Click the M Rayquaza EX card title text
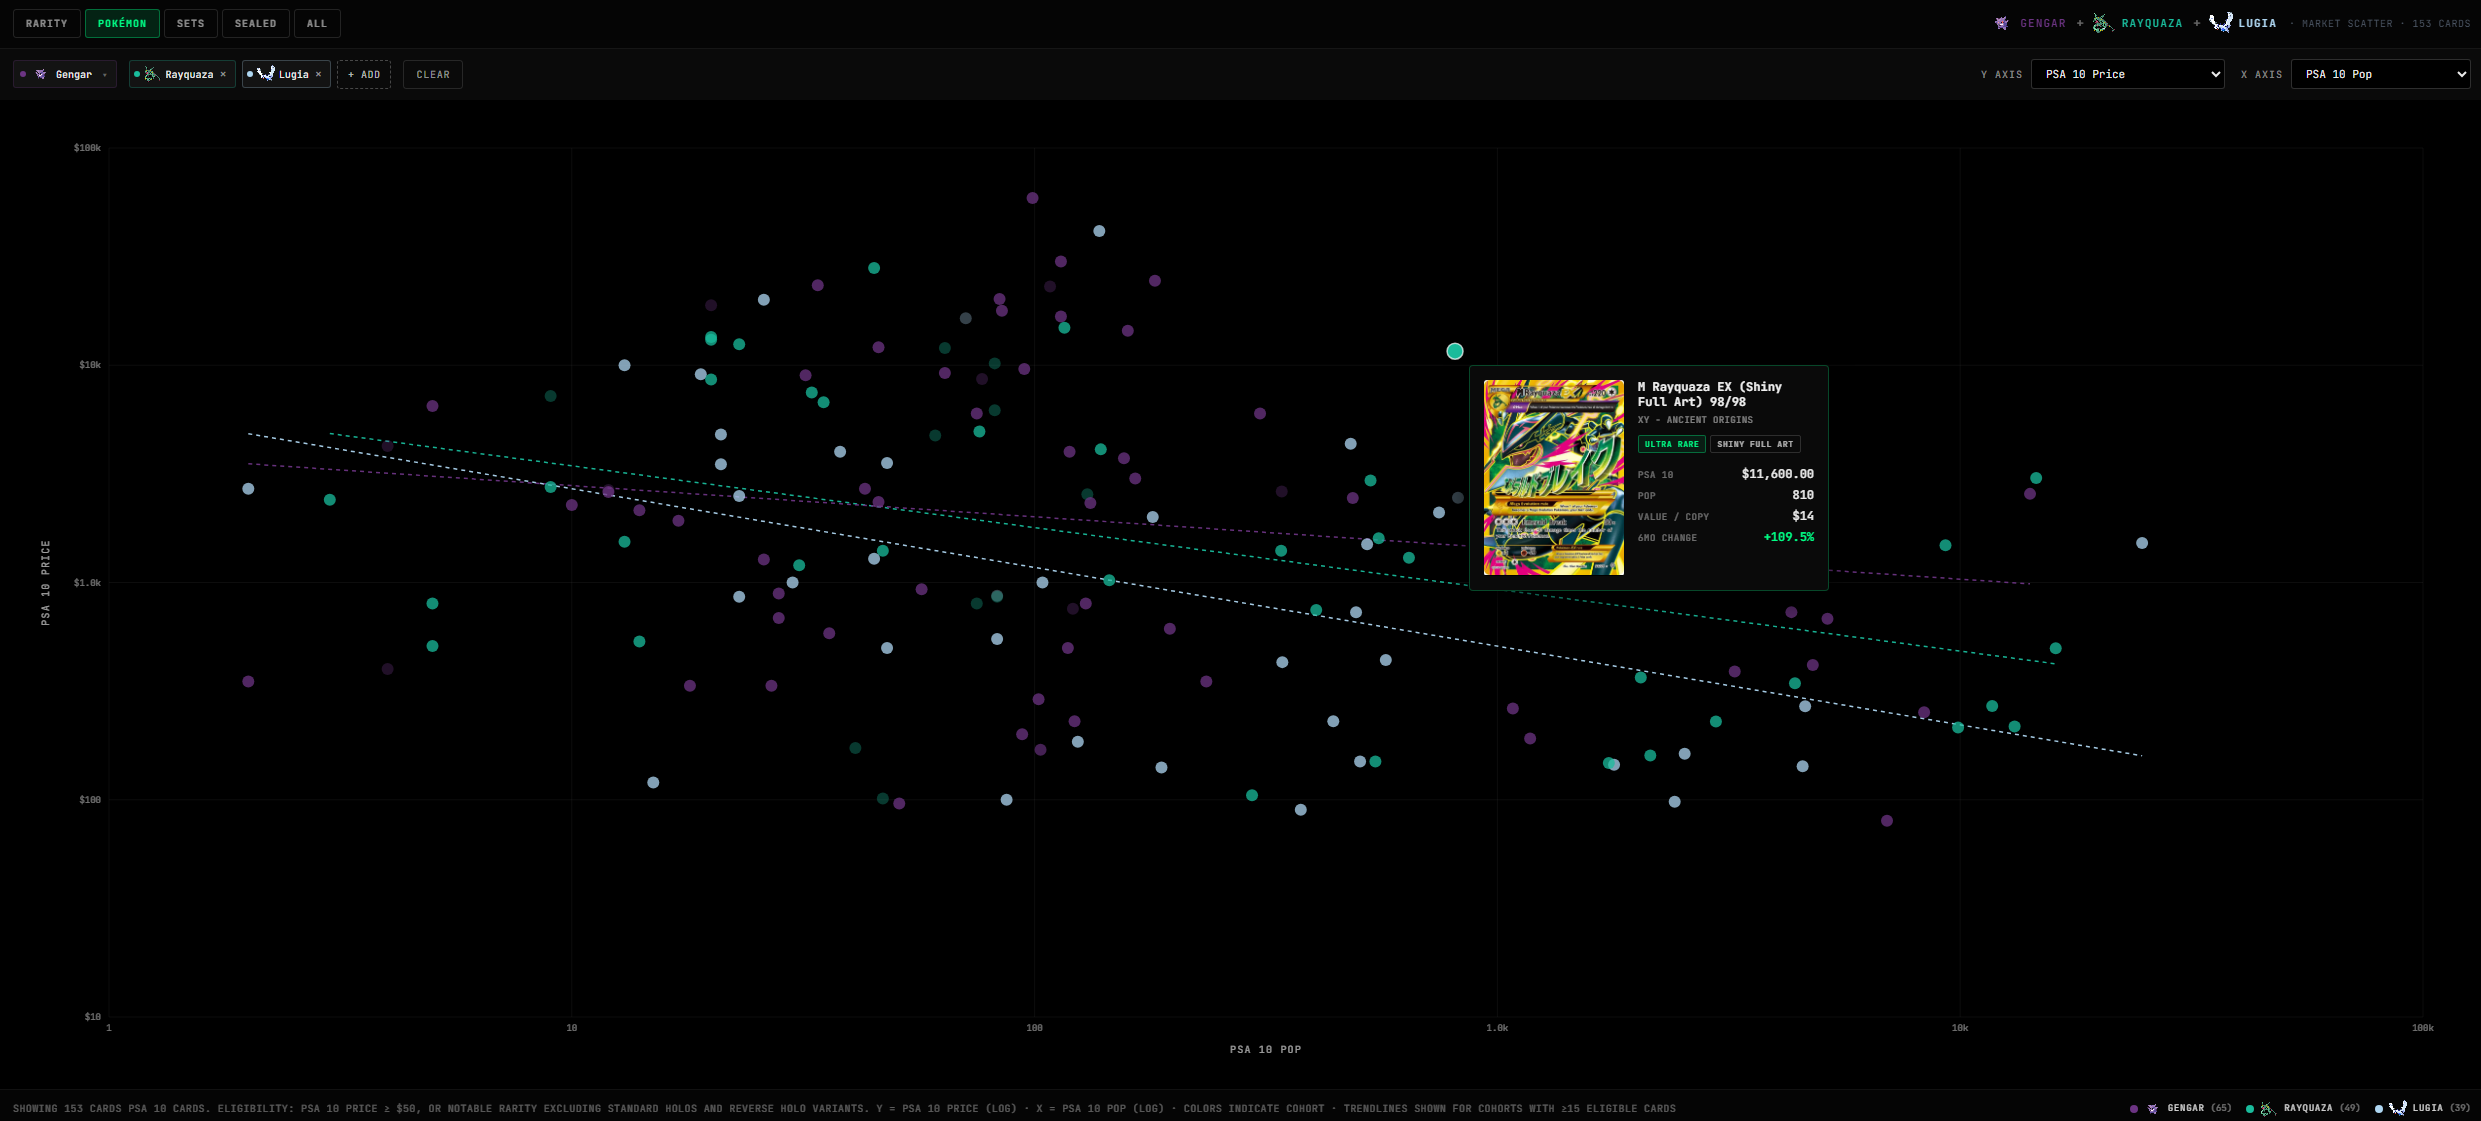The image size is (2481, 1121). click(1710, 394)
